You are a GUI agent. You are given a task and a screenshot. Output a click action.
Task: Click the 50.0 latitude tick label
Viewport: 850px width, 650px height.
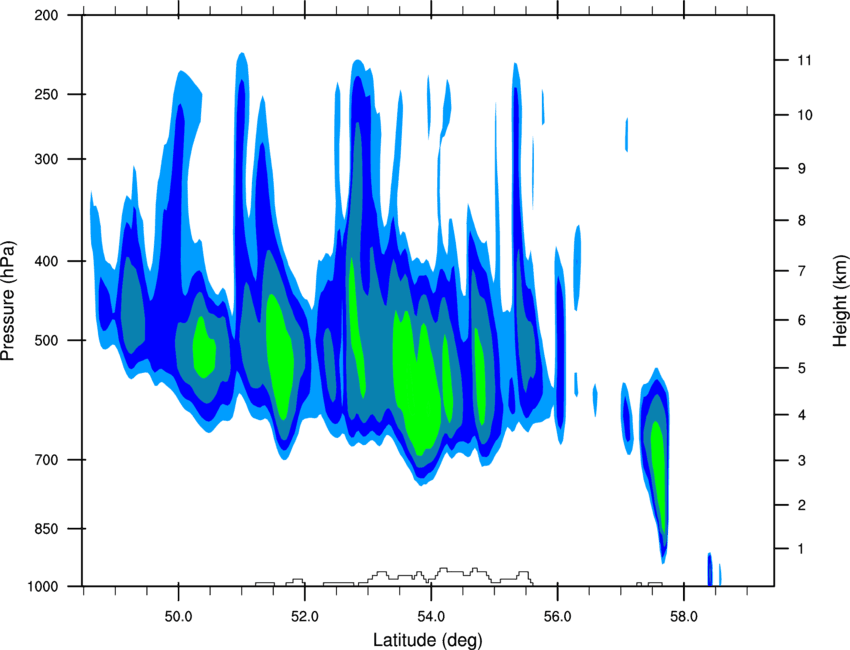pyautogui.click(x=178, y=617)
